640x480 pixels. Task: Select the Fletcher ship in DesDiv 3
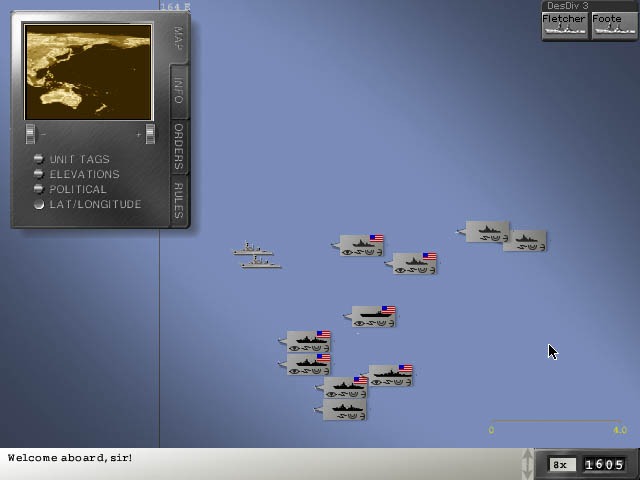[564, 25]
